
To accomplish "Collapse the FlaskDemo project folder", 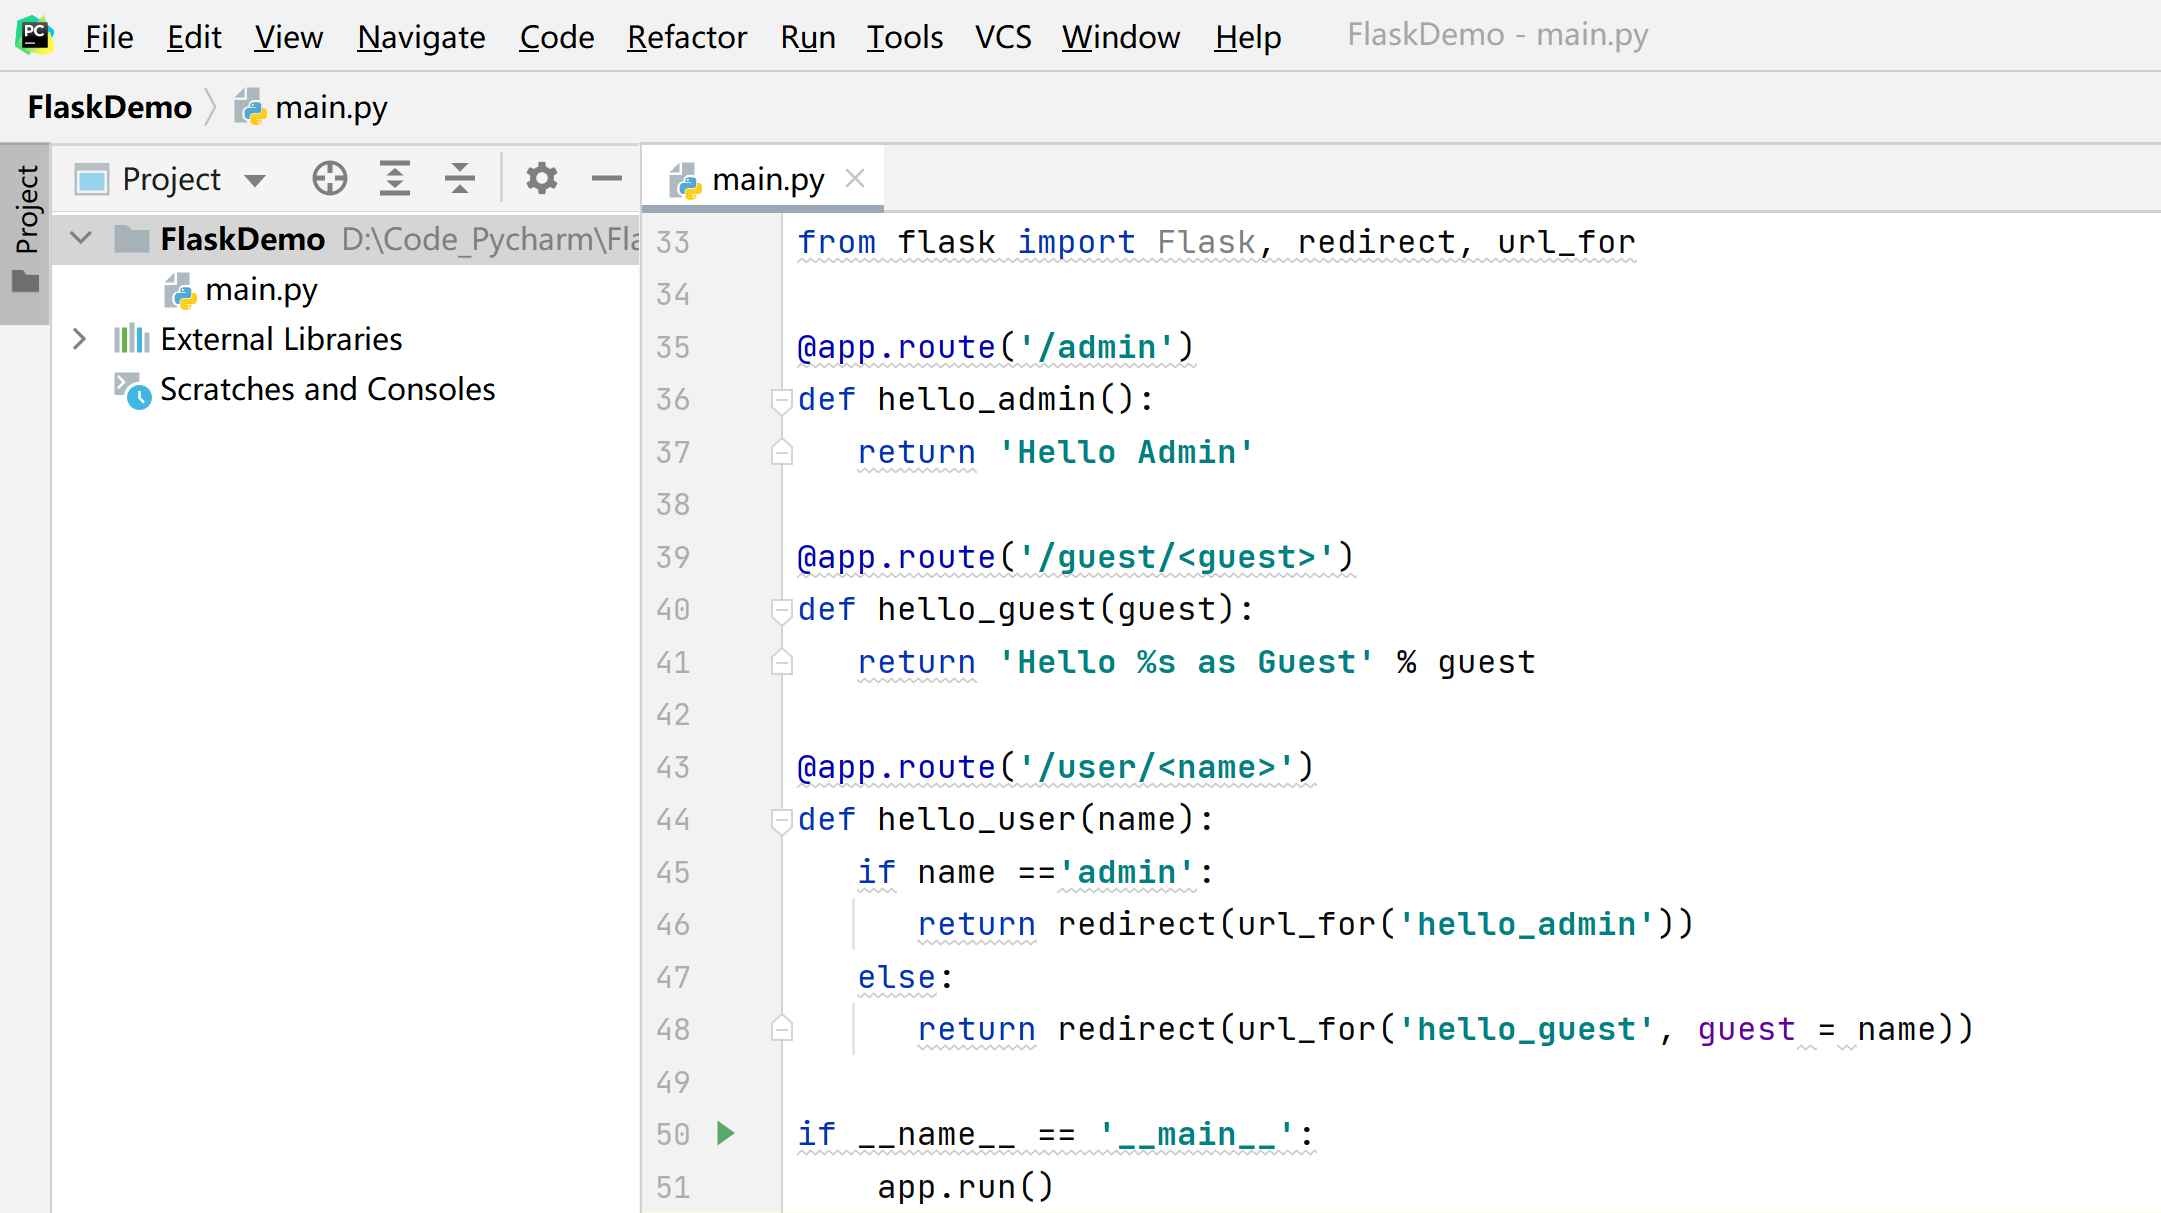I will coord(81,239).
